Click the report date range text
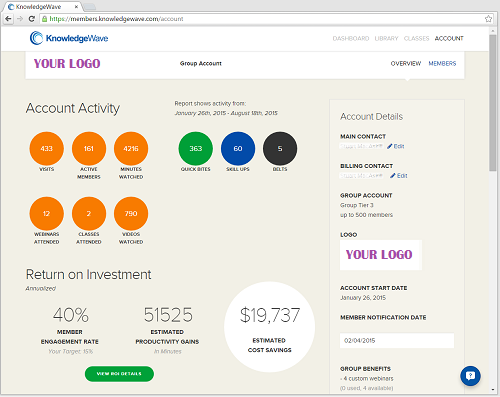 tap(226, 113)
